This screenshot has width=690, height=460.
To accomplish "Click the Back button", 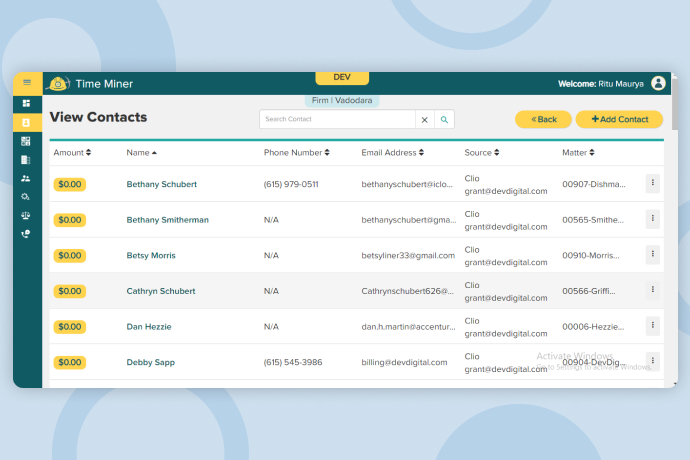I will [x=543, y=119].
